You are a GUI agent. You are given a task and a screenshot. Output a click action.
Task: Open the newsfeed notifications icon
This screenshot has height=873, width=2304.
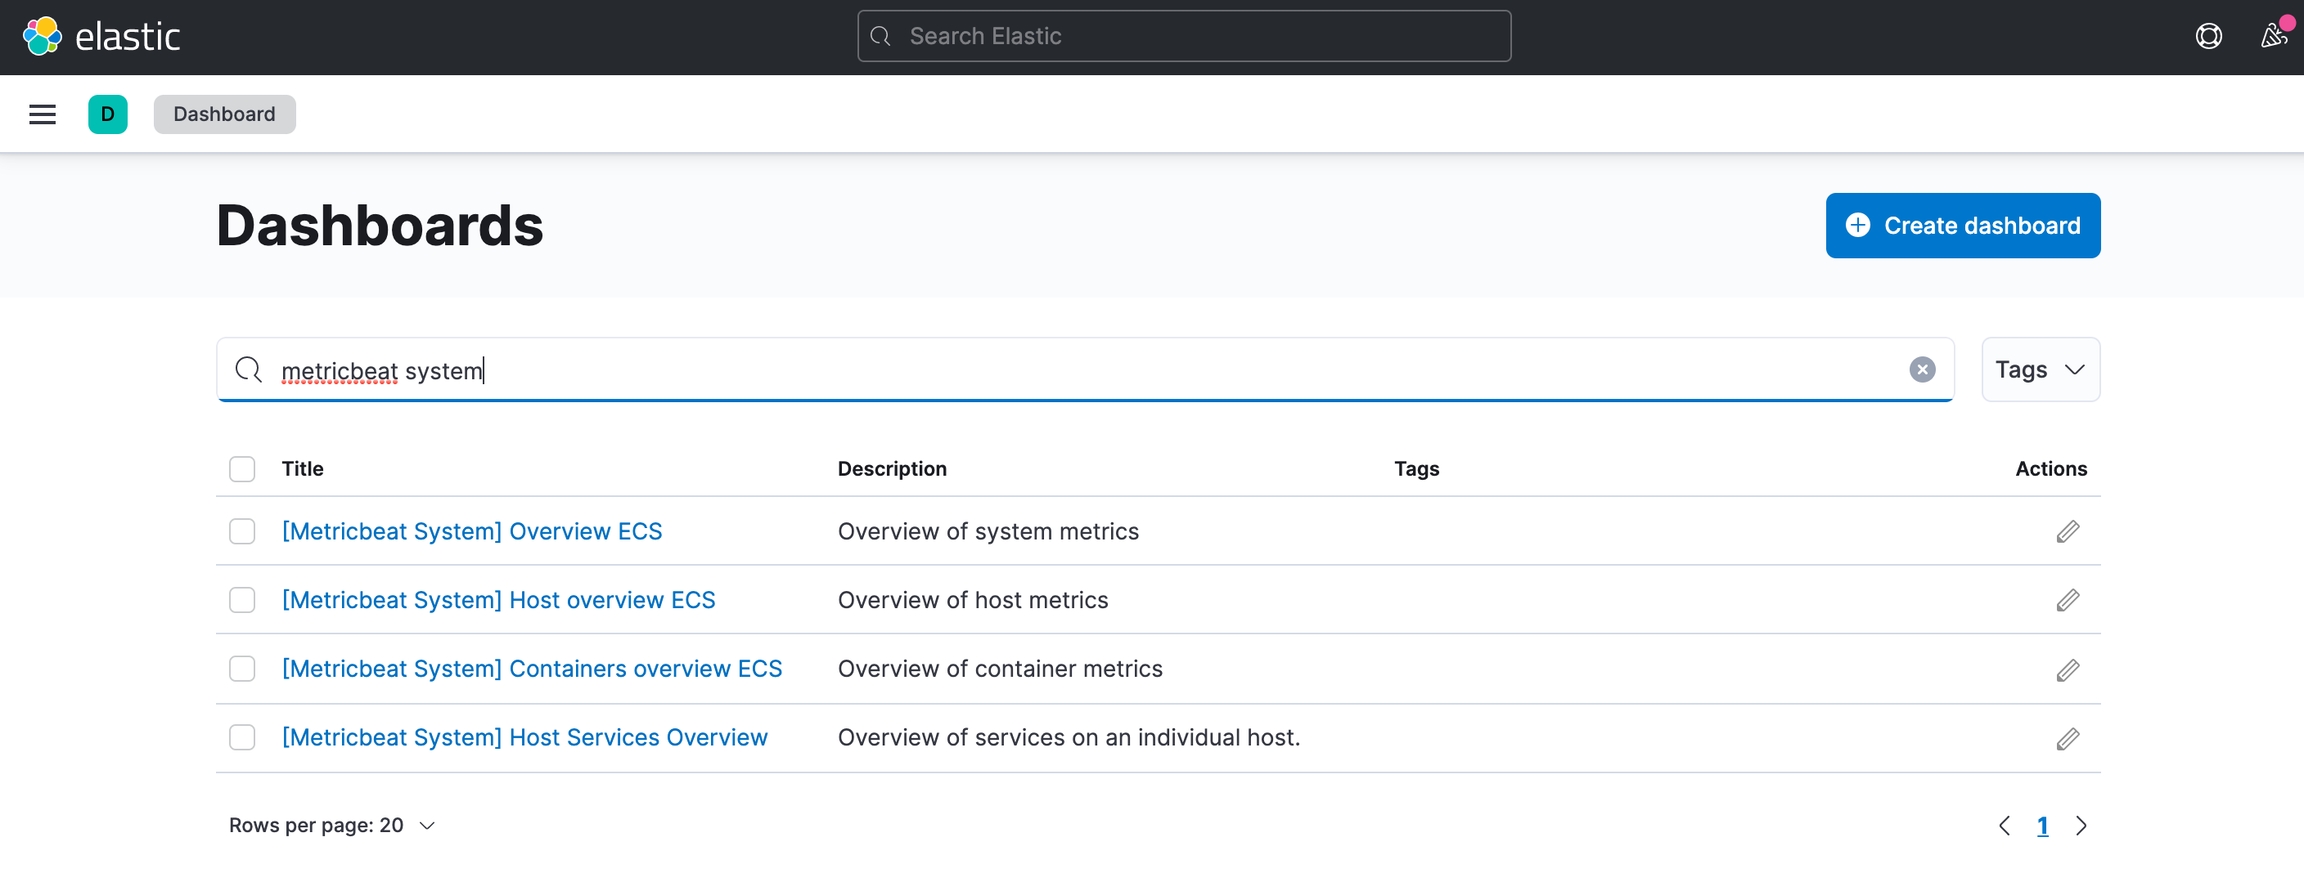tap(2274, 36)
